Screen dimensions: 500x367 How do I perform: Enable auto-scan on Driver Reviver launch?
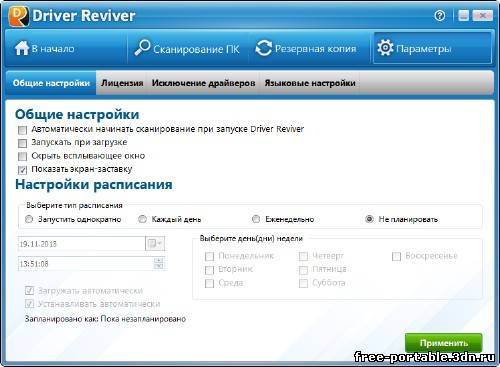(22, 130)
